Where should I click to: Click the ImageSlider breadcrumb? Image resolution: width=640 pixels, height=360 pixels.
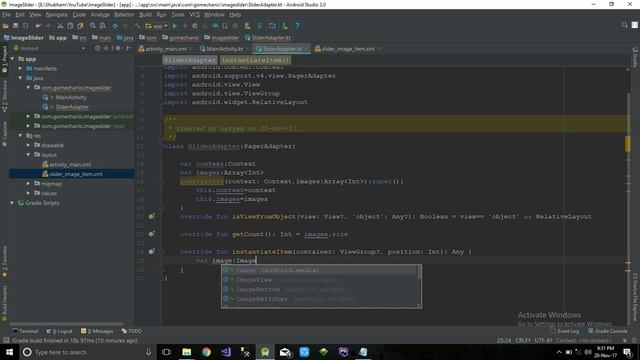point(24,38)
